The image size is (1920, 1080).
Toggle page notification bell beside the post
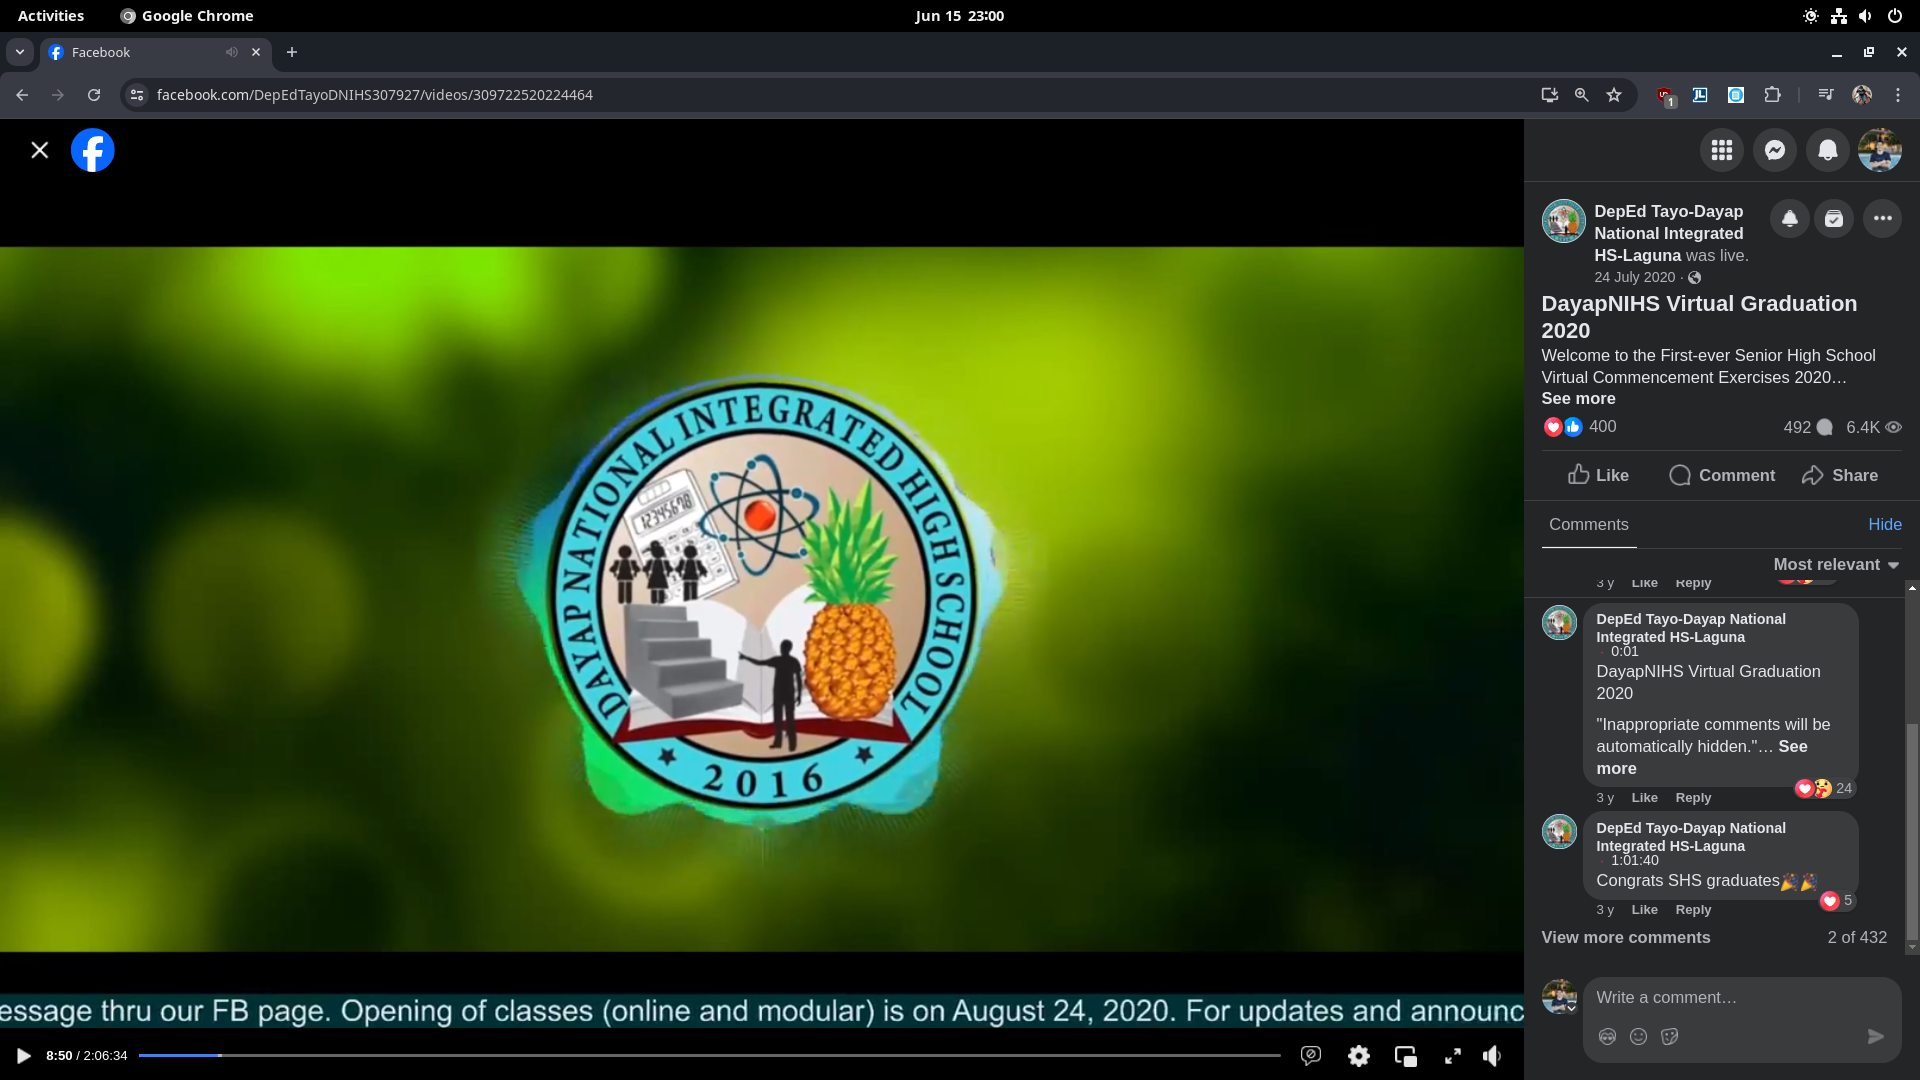pyautogui.click(x=1790, y=218)
